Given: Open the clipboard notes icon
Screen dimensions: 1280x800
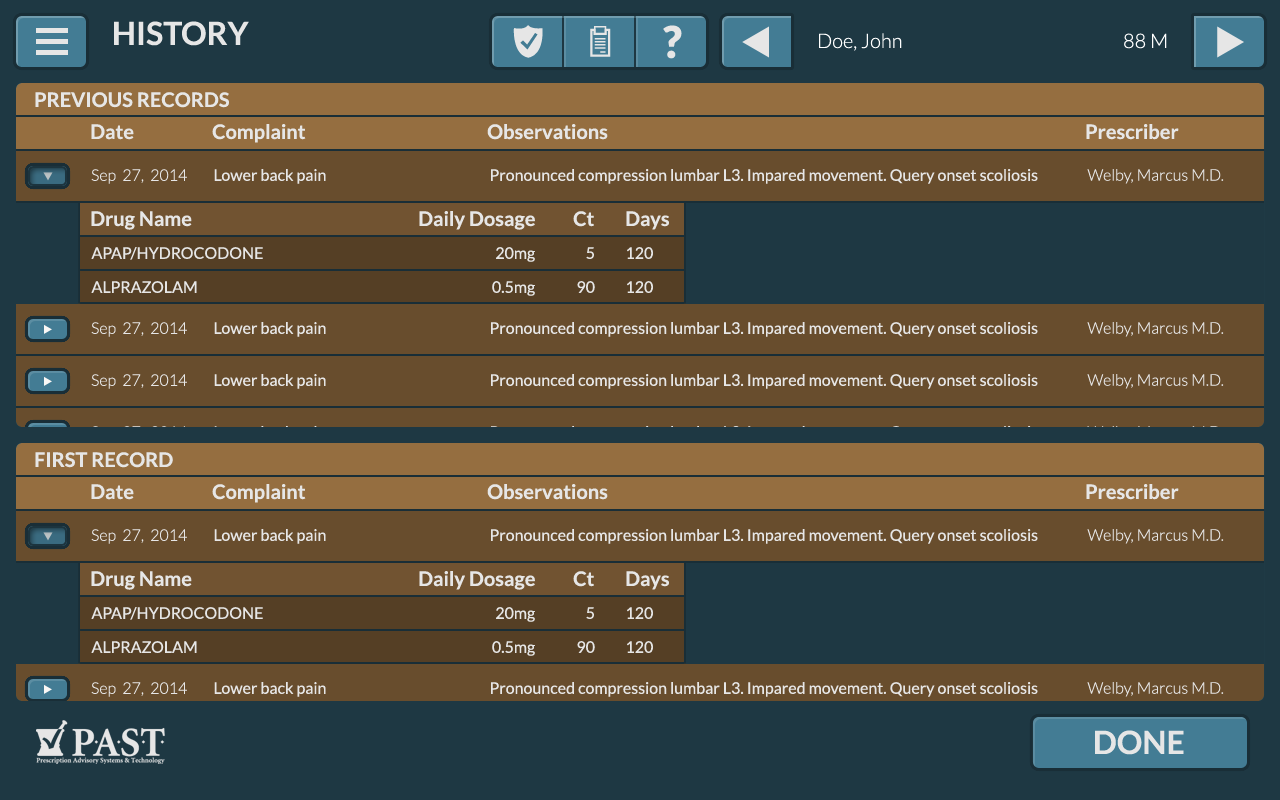Looking at the screenshot, I should (x=599, y=42).
